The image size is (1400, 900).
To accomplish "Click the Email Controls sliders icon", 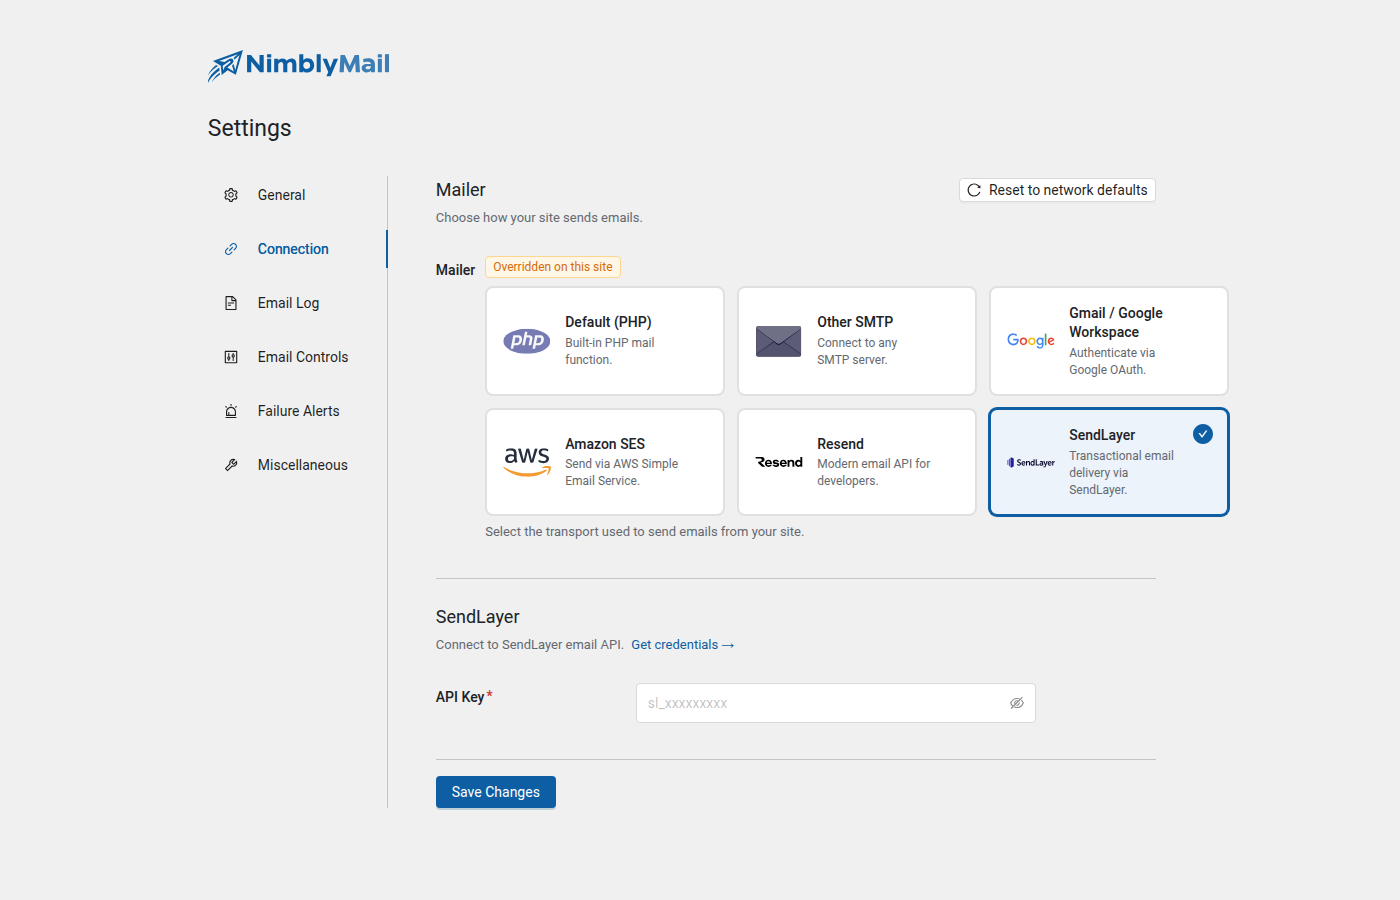I will (x=231, y=357).
